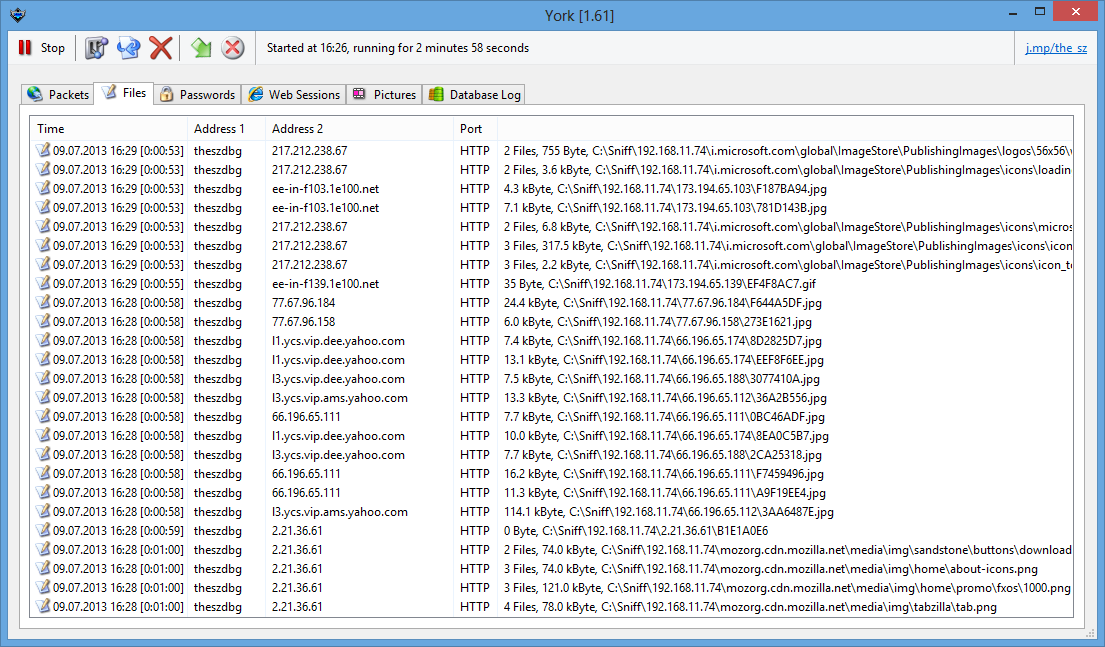Switch to the Web Sessions tab
Image resolution: width=1105 pixels, height=647 pixels.
[x=294, y=94]
